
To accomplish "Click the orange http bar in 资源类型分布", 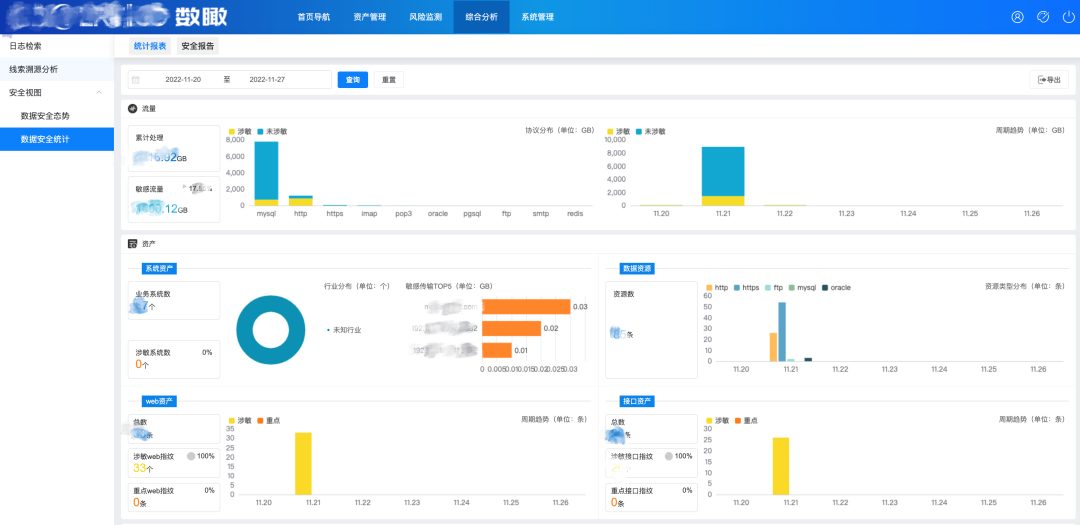I will tap(773, 347).
